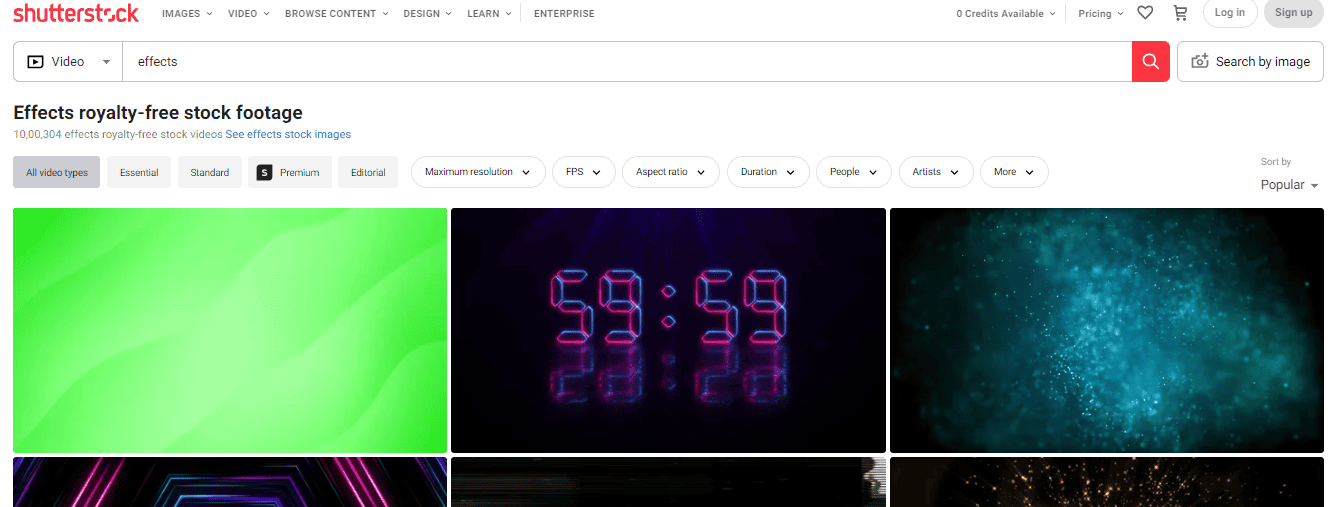Follow See effects stock images link
Screen dimensions: 1334x507
tap(288, 134)
